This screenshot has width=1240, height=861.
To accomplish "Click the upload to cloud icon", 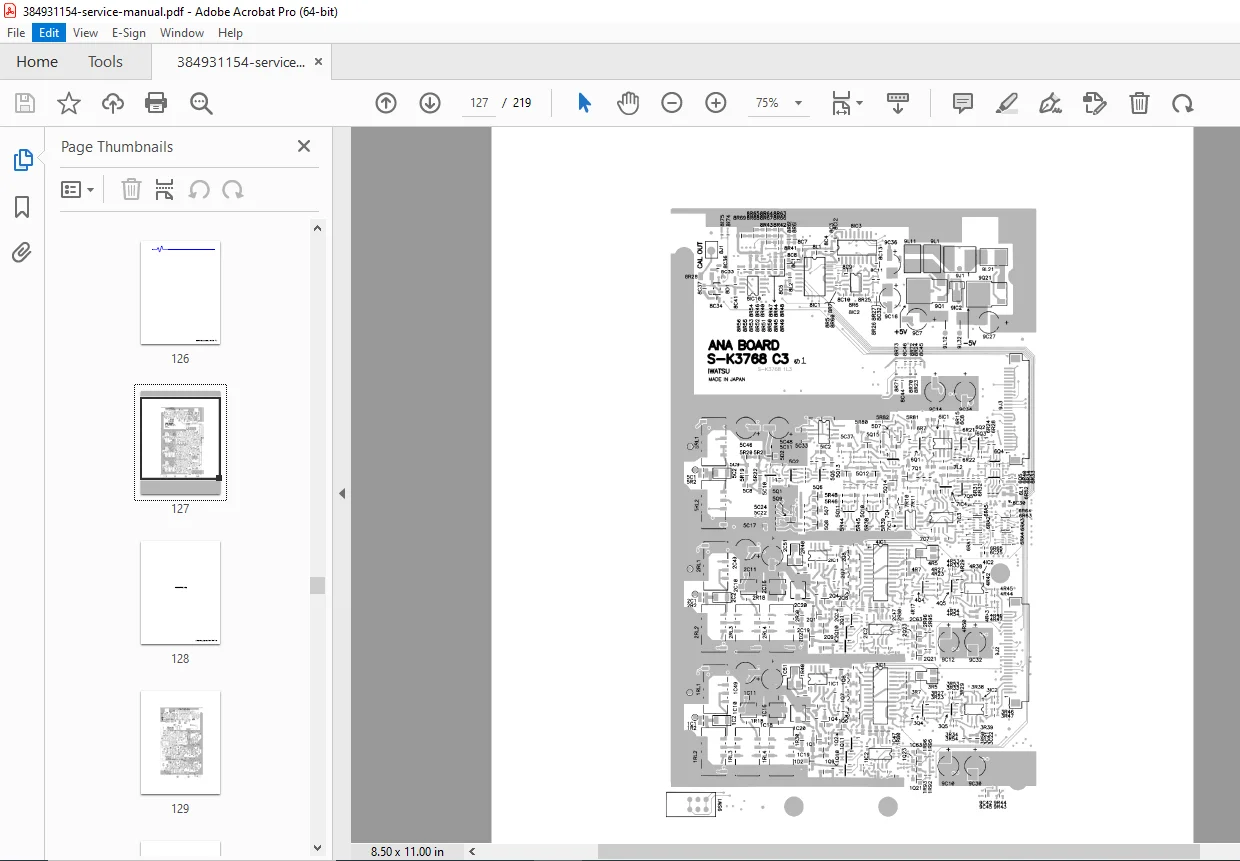I will point(113,103).
